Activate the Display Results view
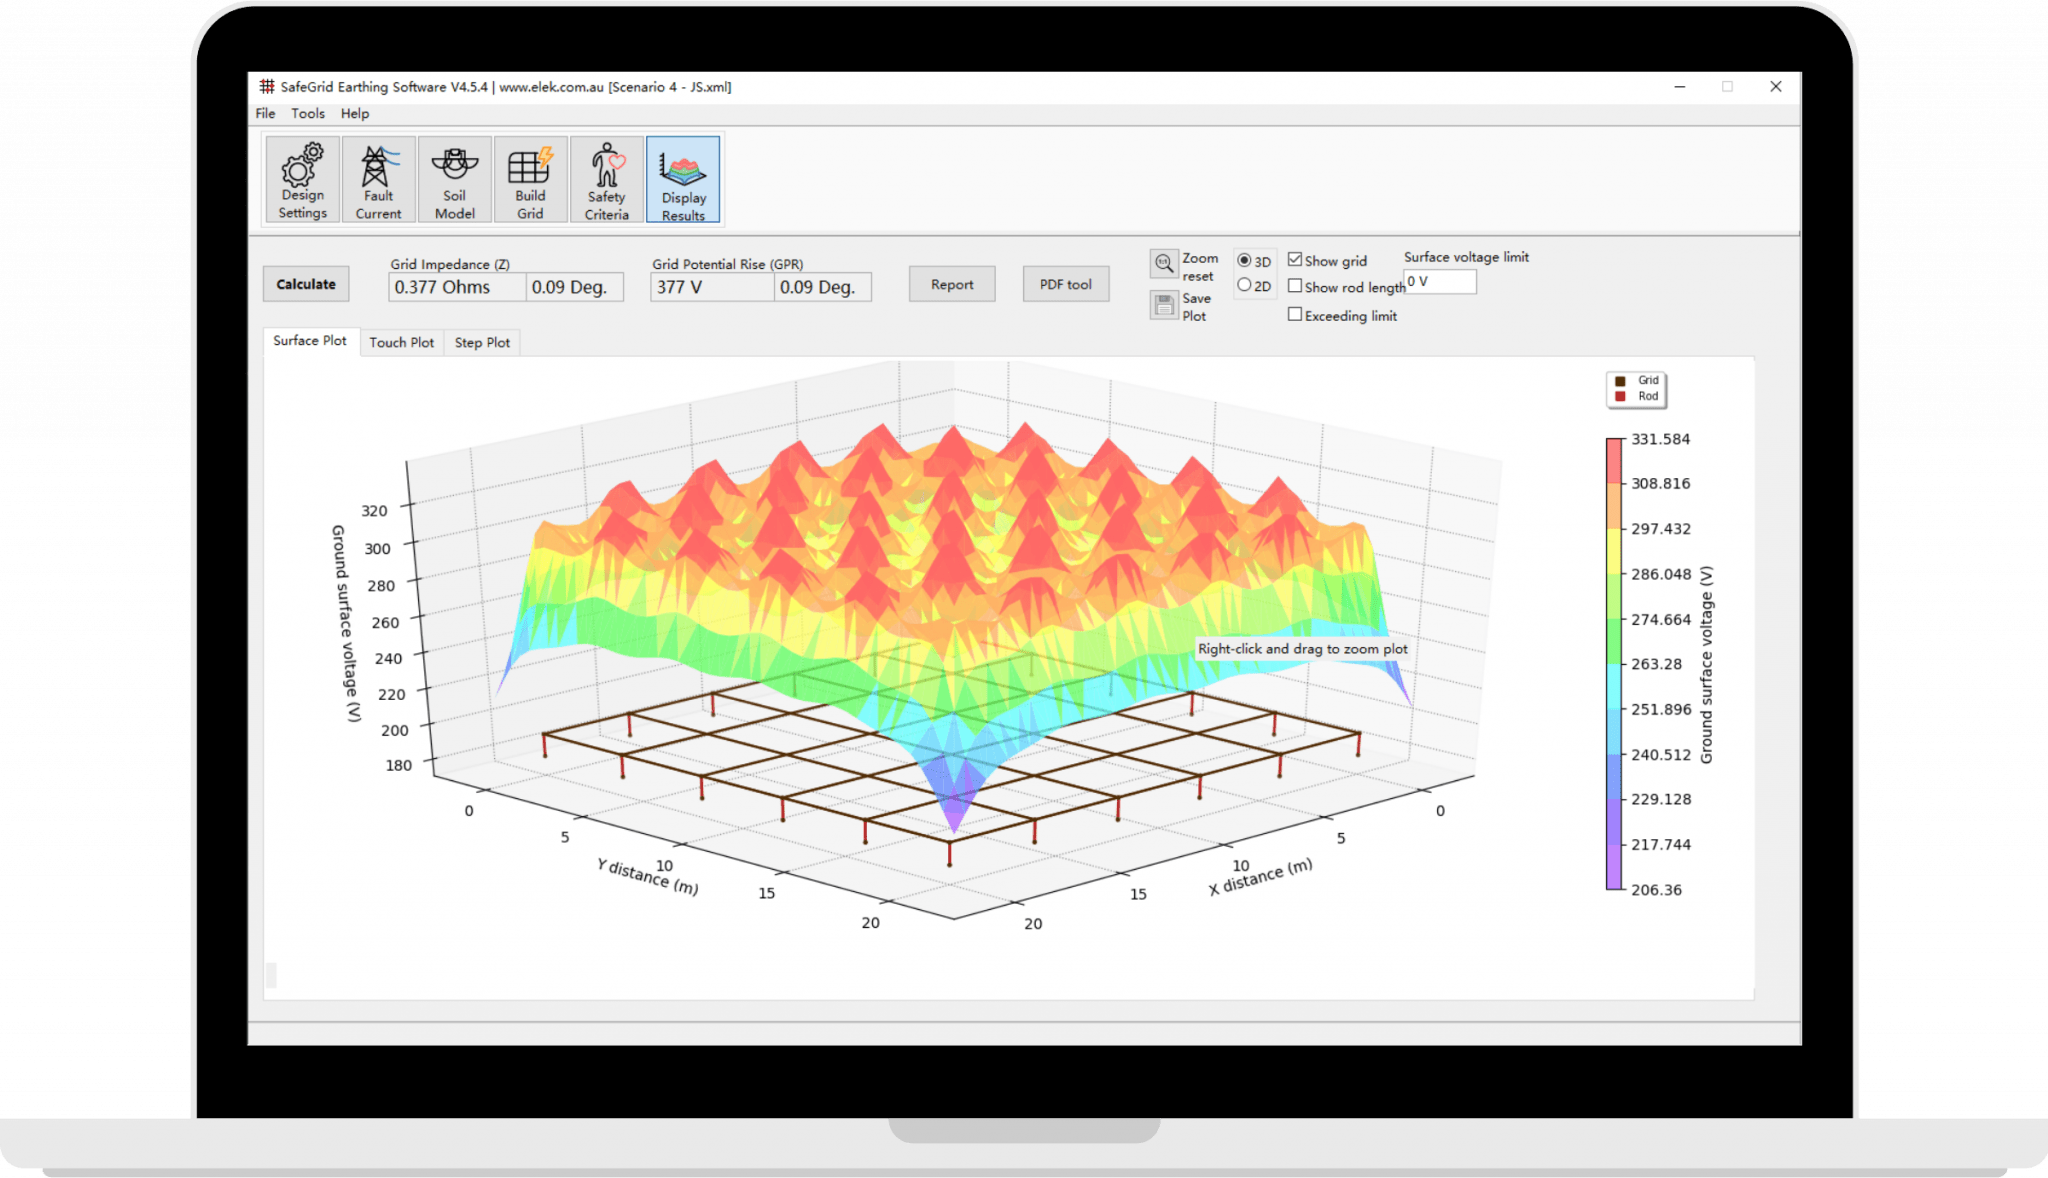Screen dimensions: 2048x1178 [x=683, y=180]
